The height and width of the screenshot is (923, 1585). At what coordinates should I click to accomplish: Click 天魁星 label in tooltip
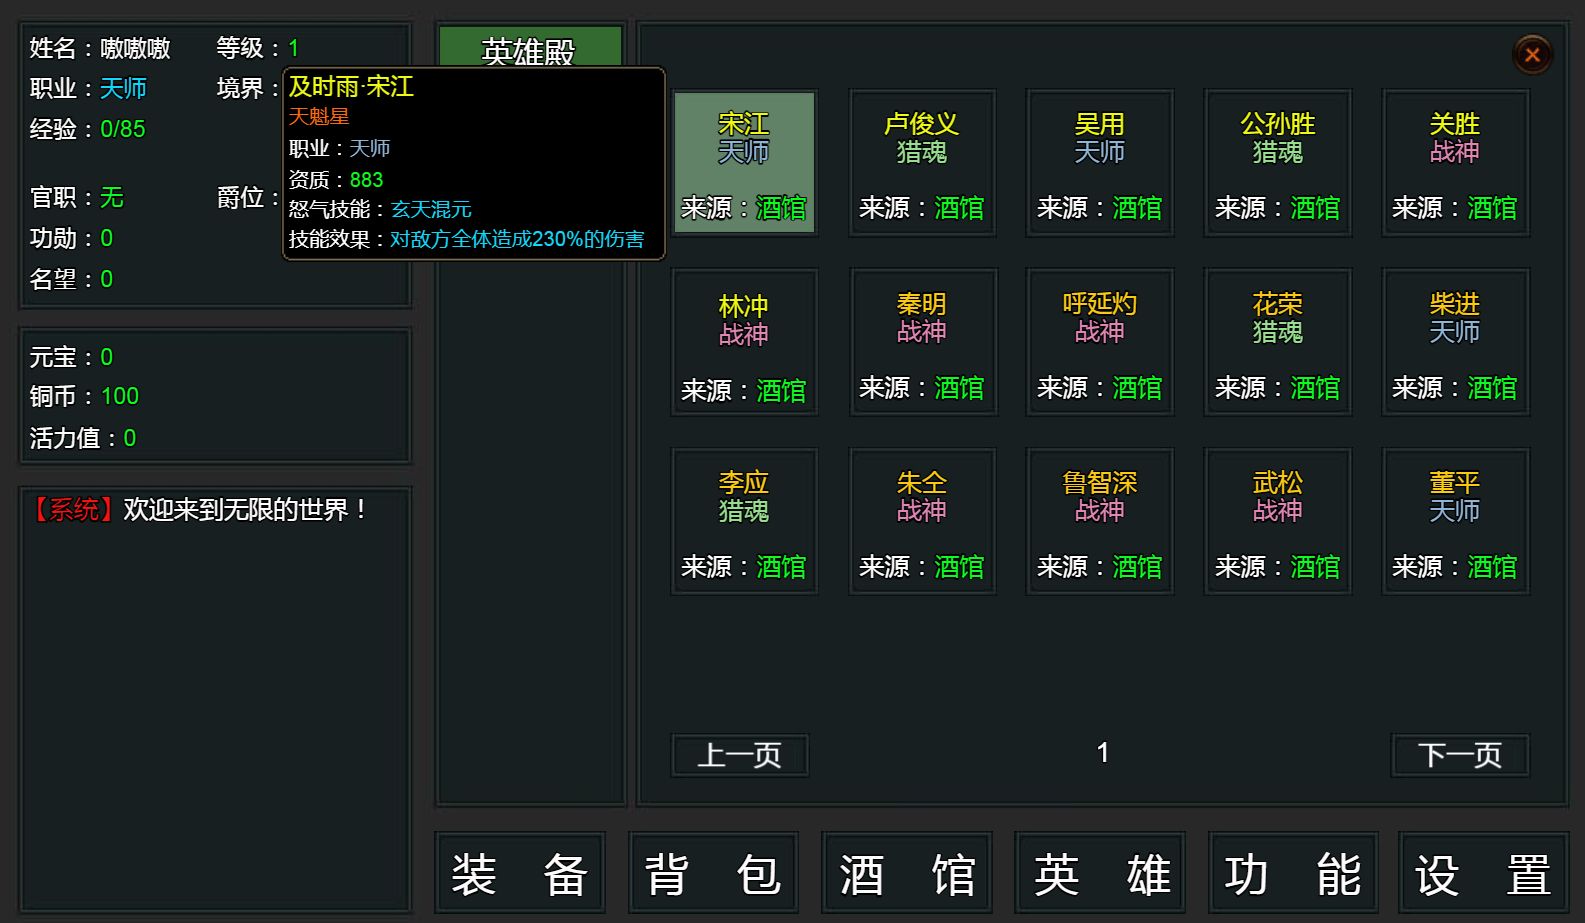[x=319, y=117]
